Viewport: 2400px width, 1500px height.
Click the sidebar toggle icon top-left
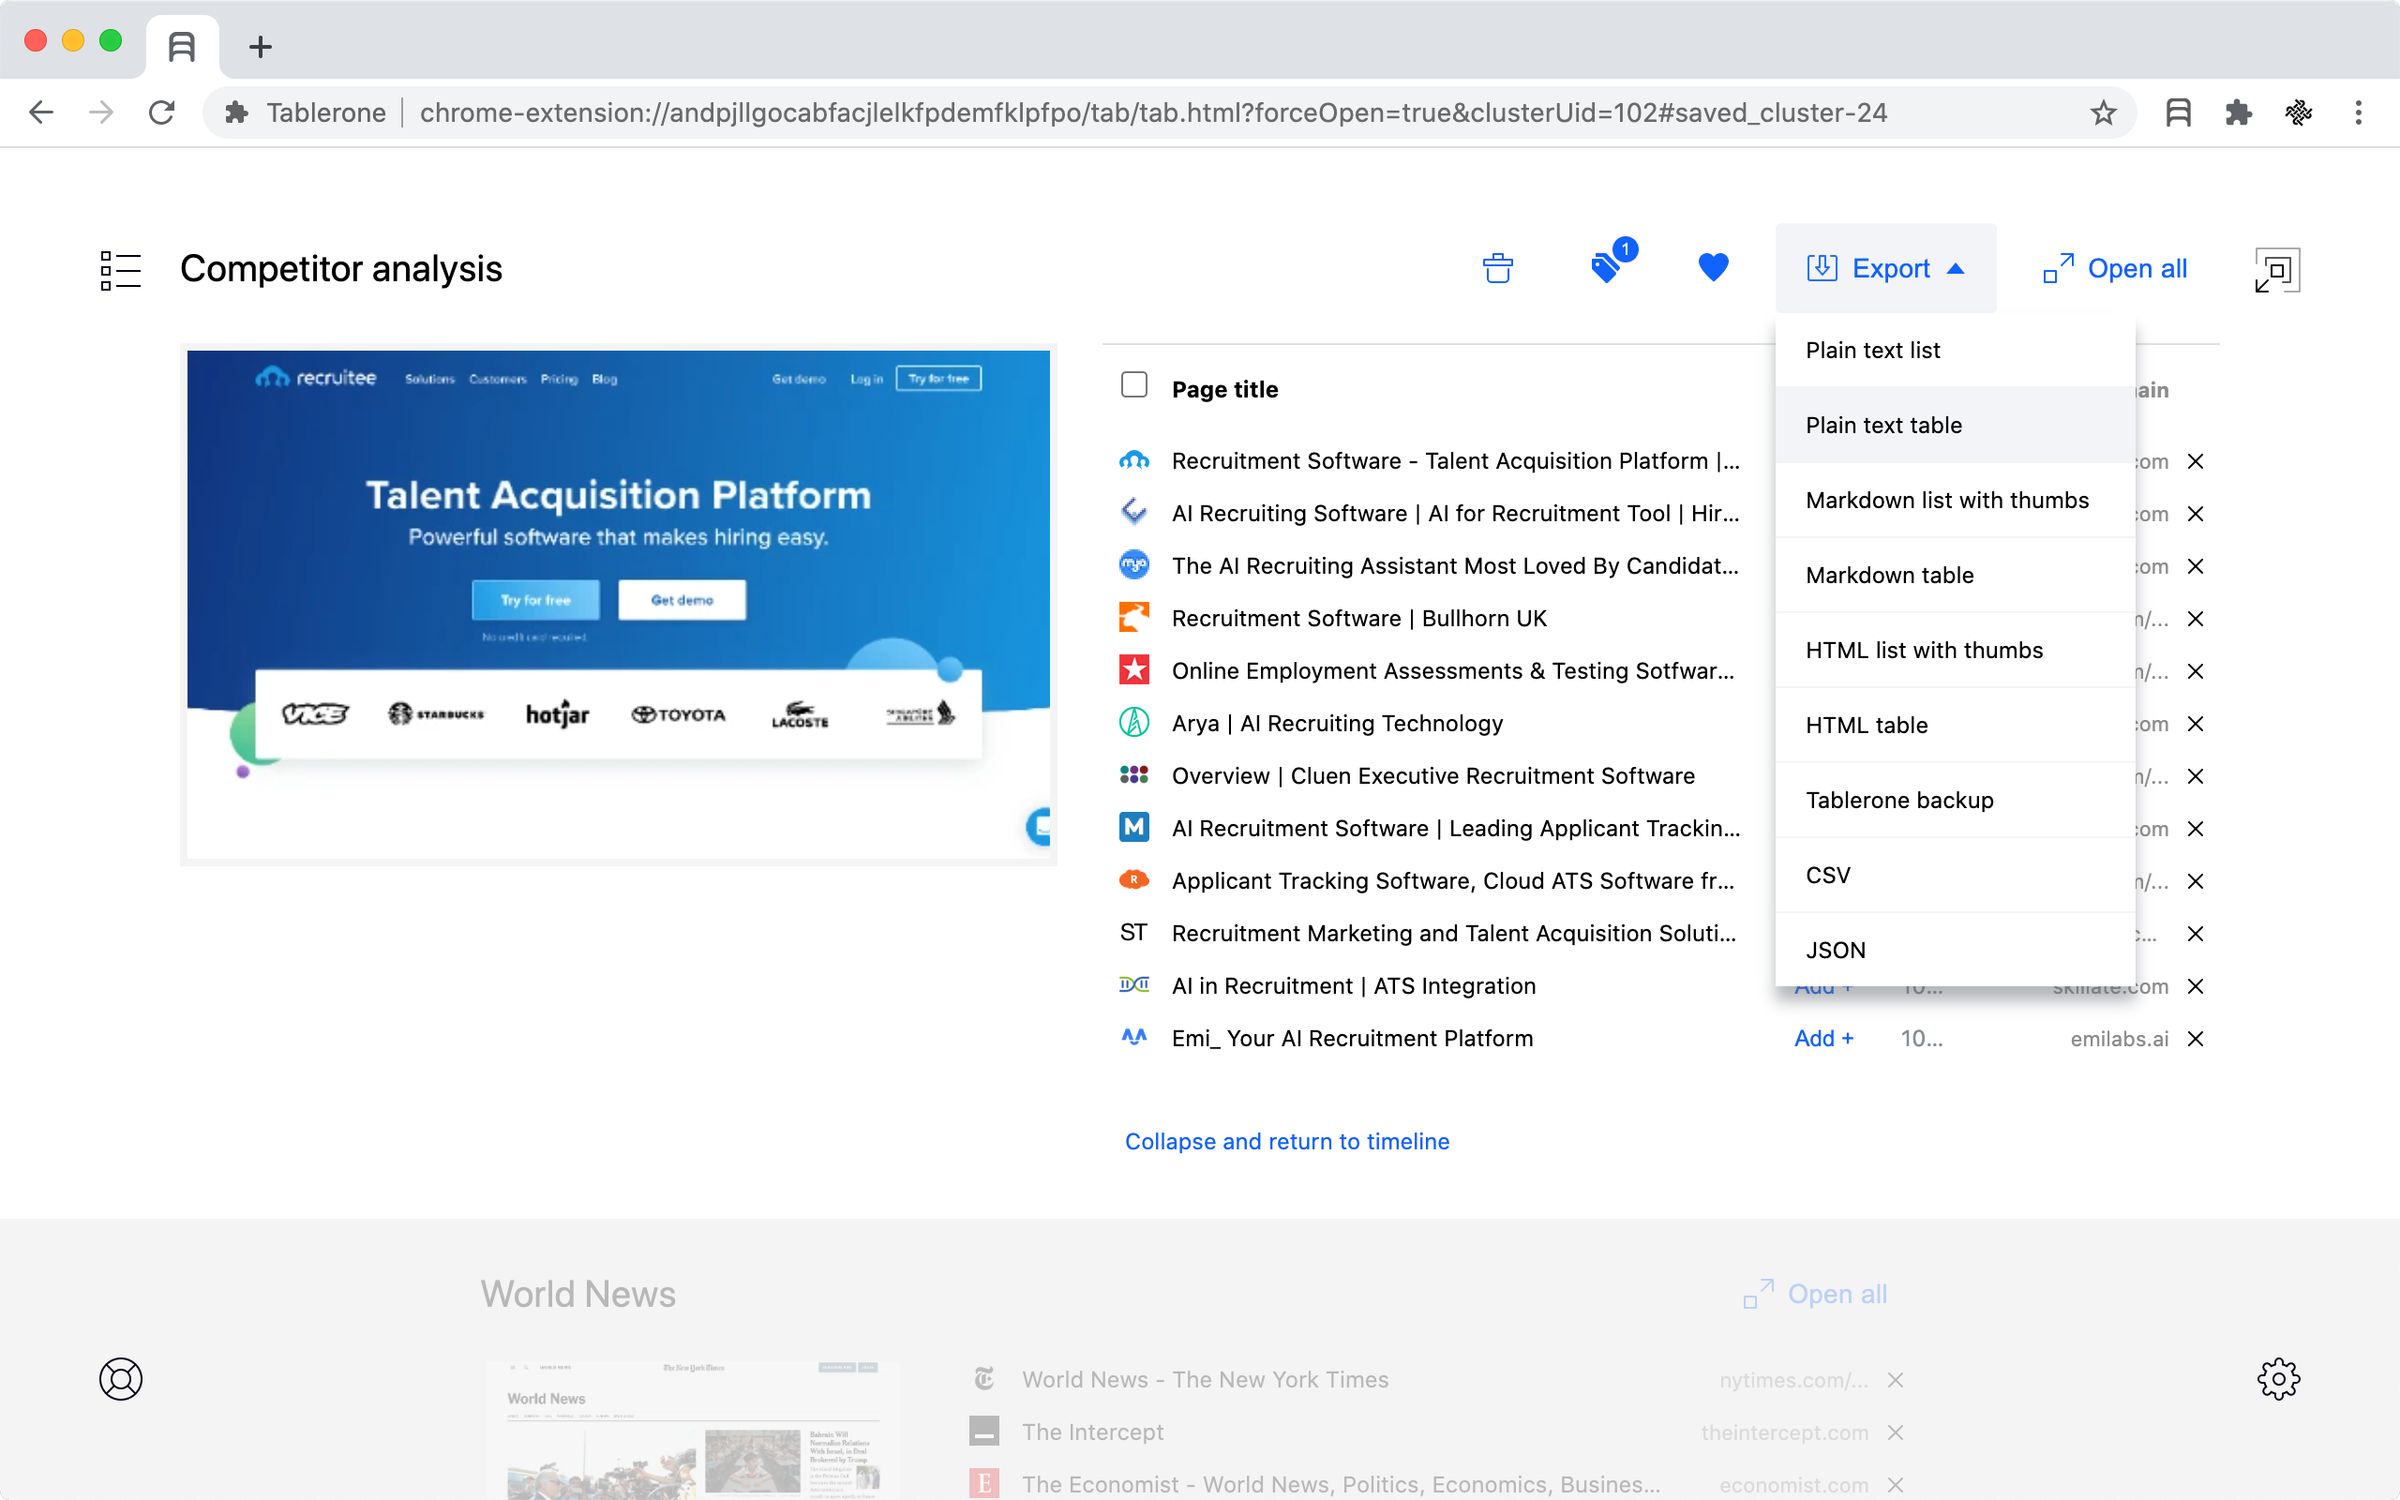coord(119,270)
